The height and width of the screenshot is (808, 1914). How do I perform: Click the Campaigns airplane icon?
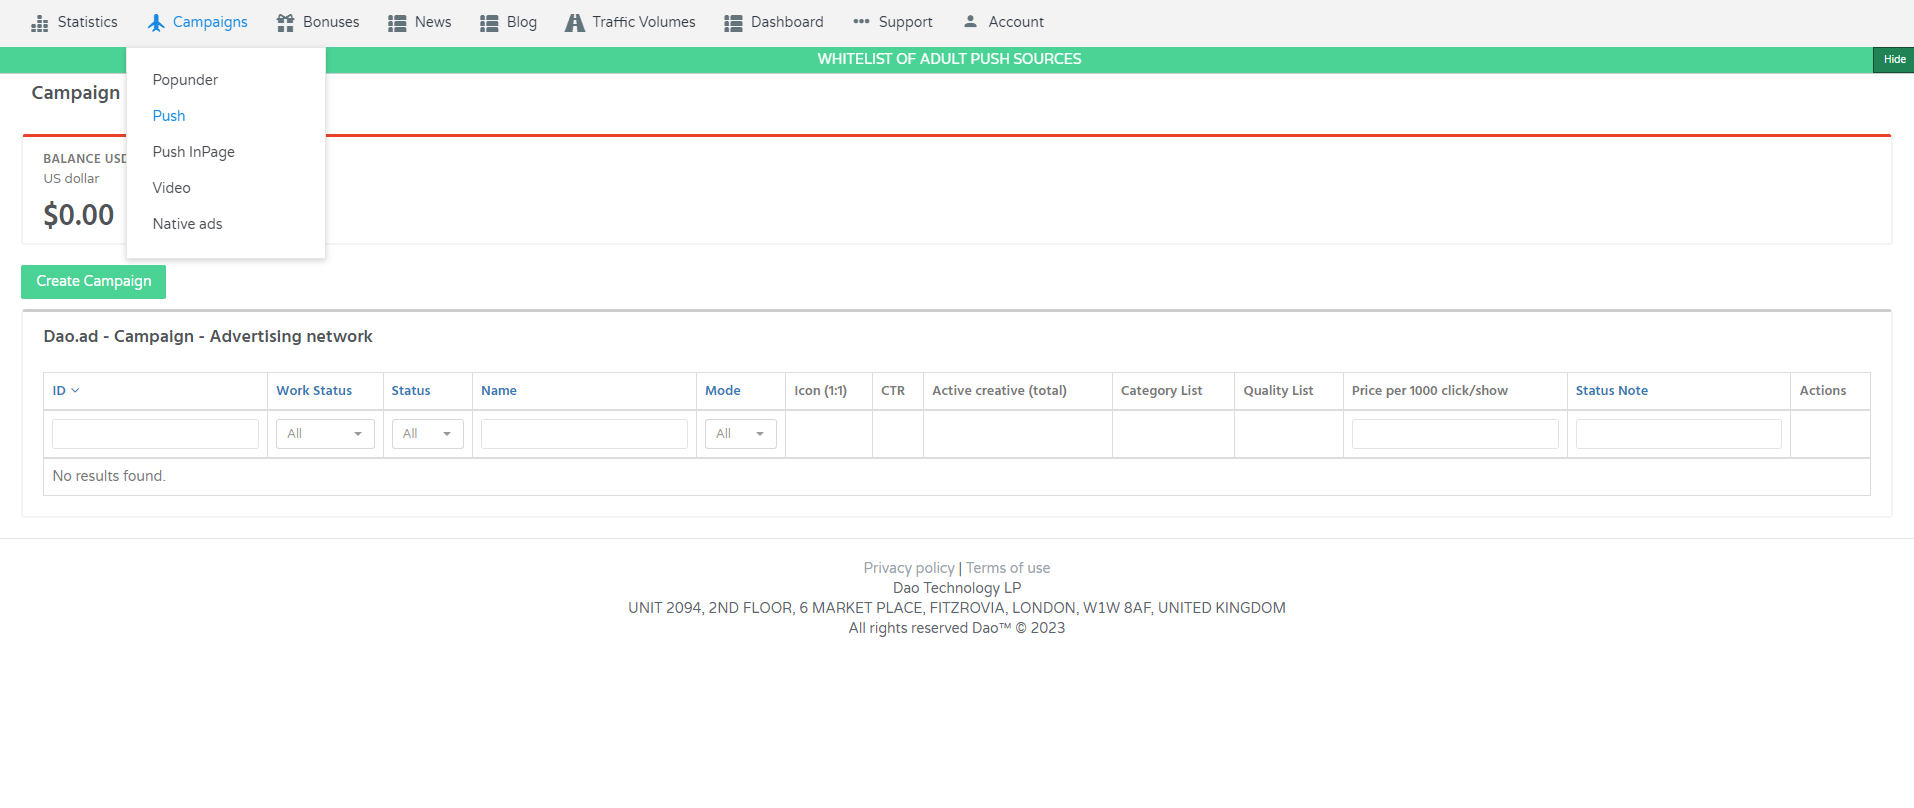[x=156, y=23]
